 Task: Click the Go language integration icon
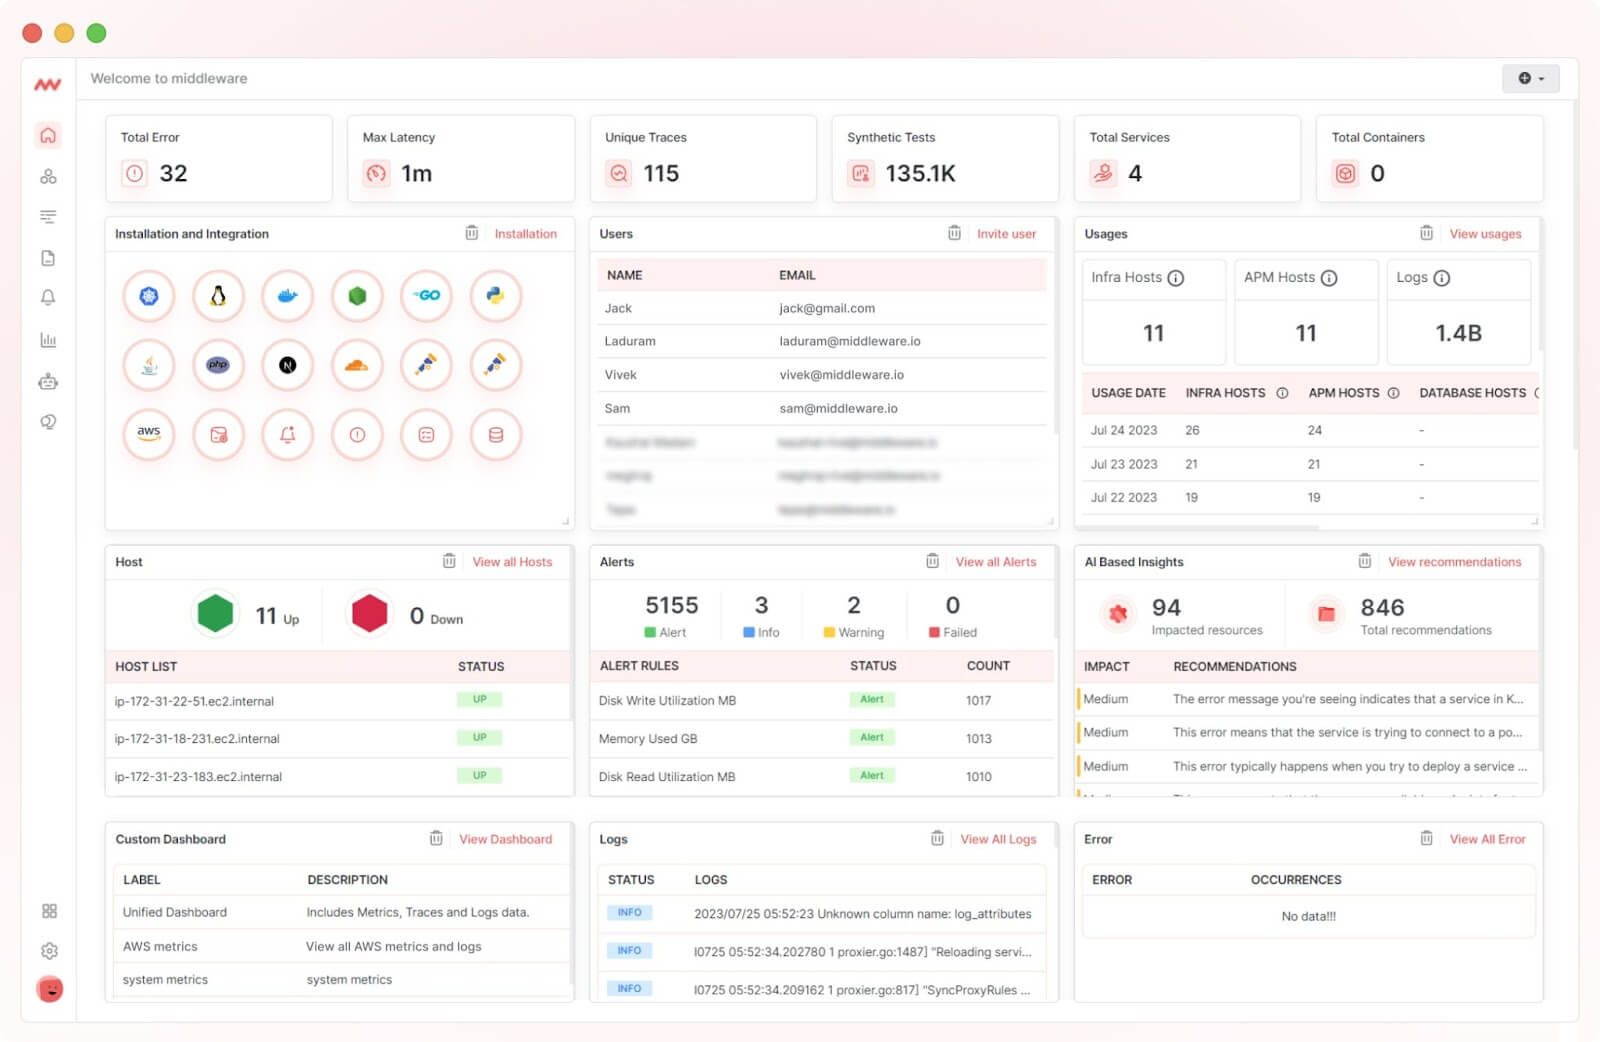(426, 296)
